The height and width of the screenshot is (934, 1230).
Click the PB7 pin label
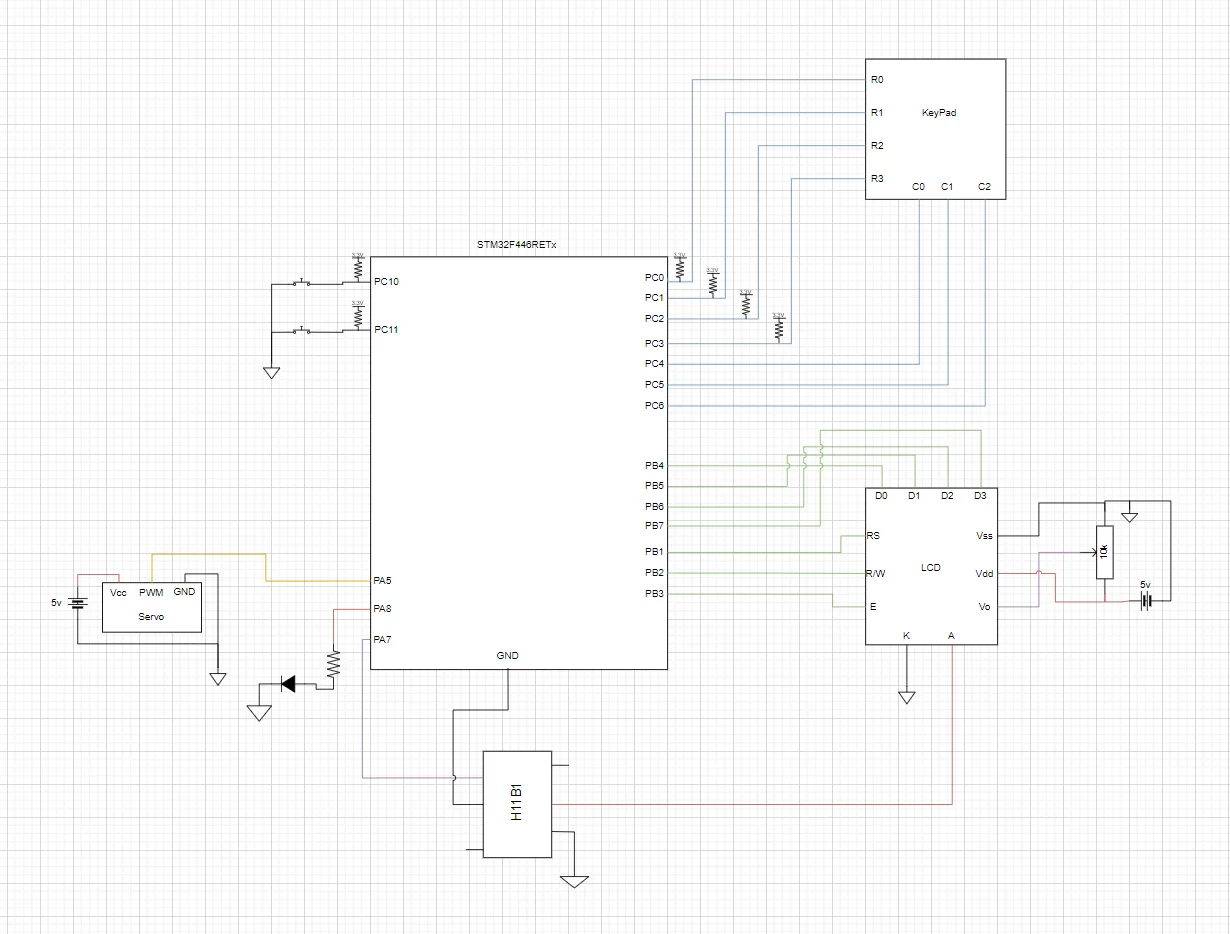[654, 526]
